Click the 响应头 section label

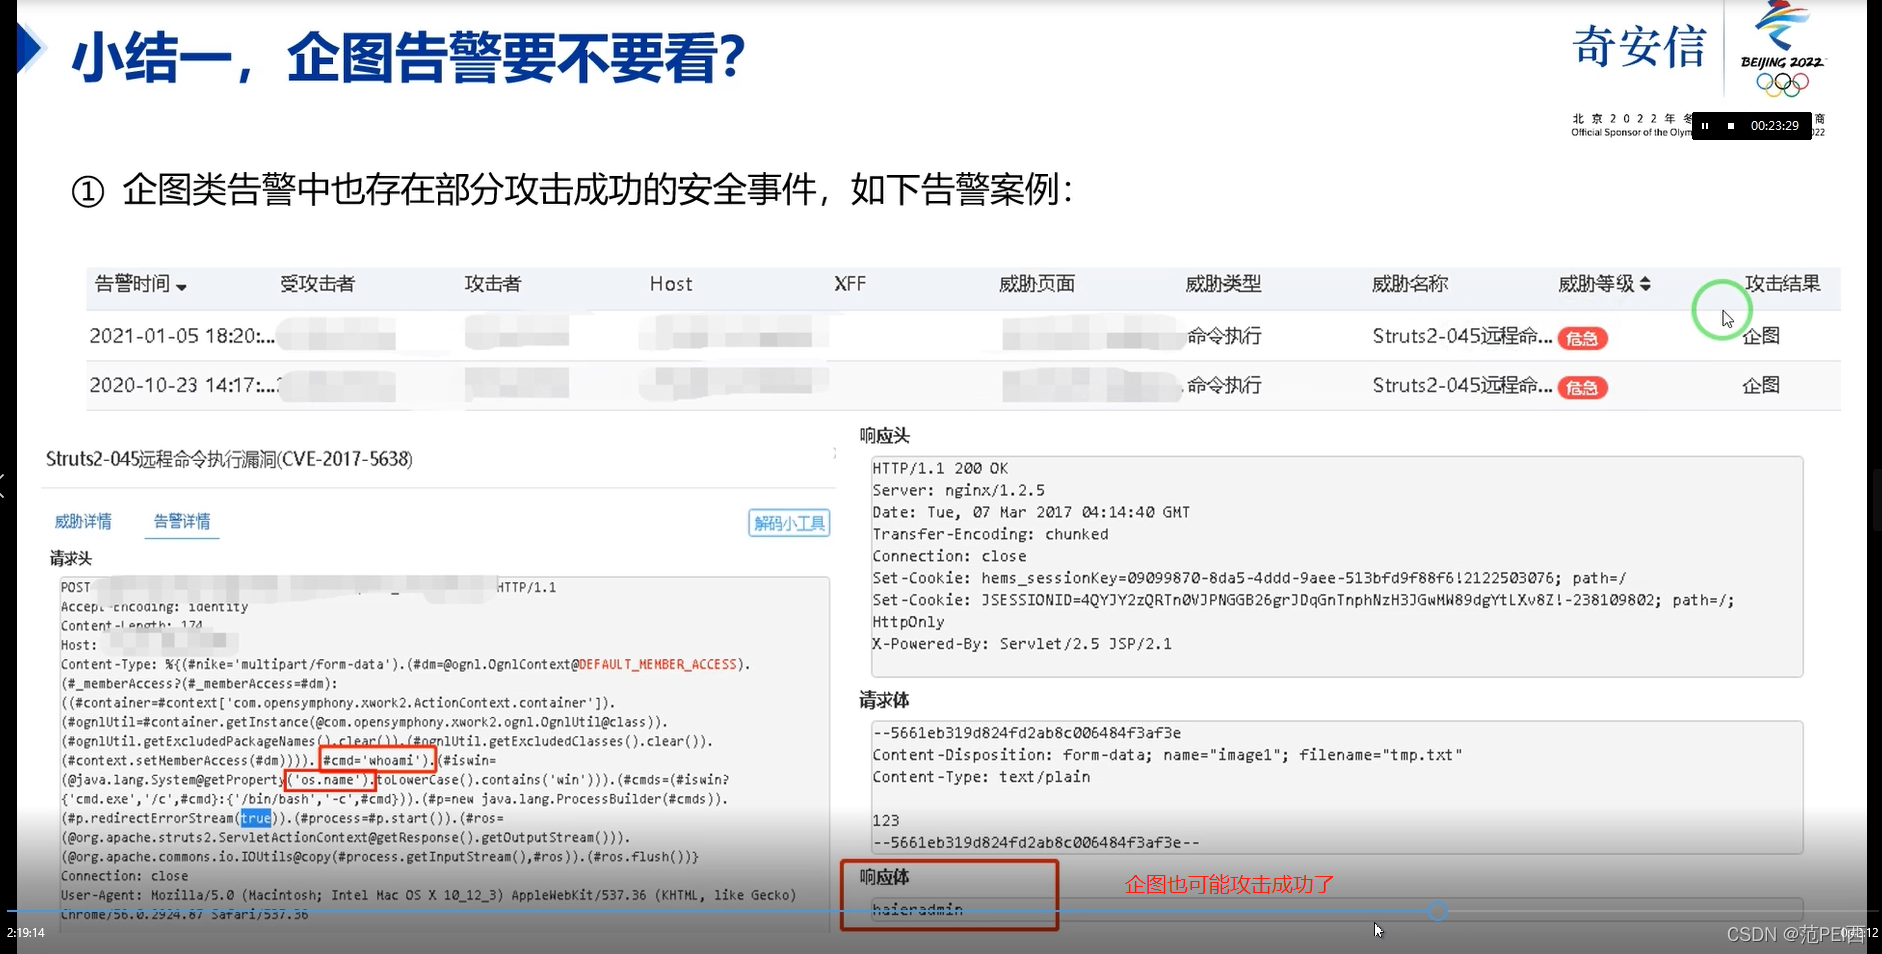(x=885, y=436)
